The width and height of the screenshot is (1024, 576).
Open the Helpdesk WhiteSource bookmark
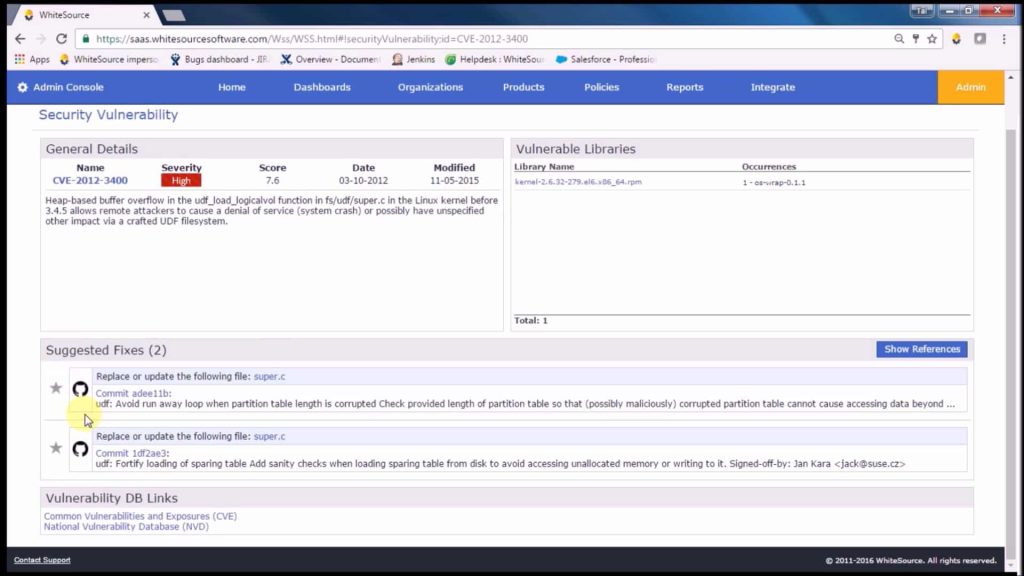(x=494, y=59)
